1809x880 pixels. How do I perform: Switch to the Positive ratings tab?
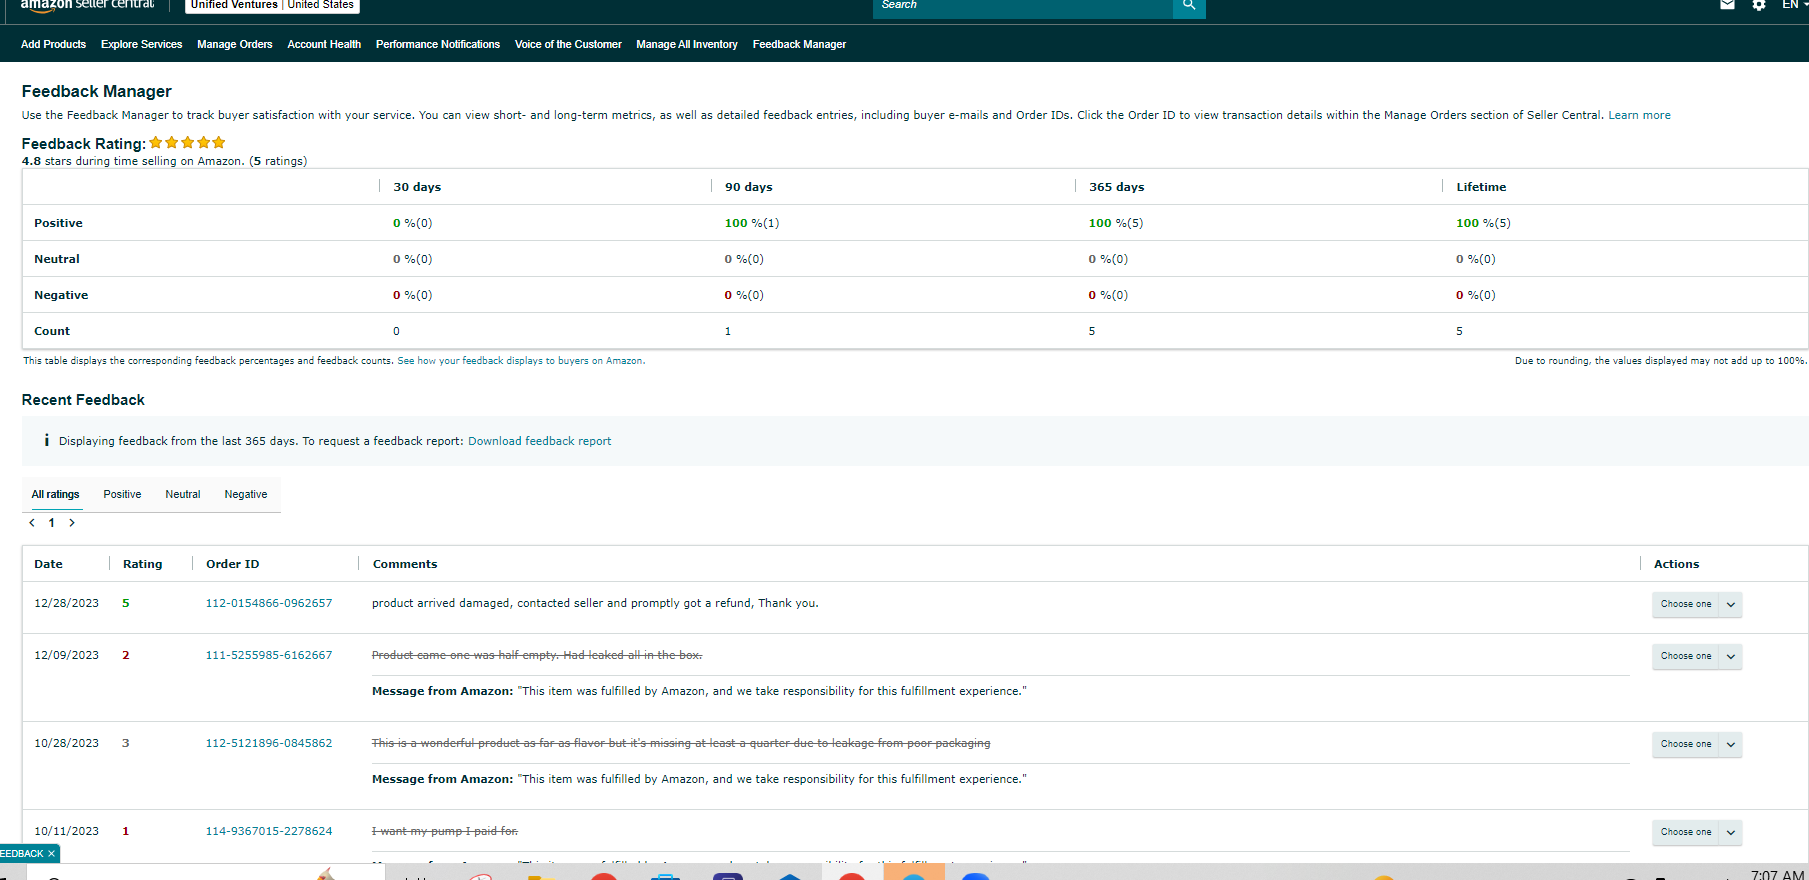click(122, 494)
